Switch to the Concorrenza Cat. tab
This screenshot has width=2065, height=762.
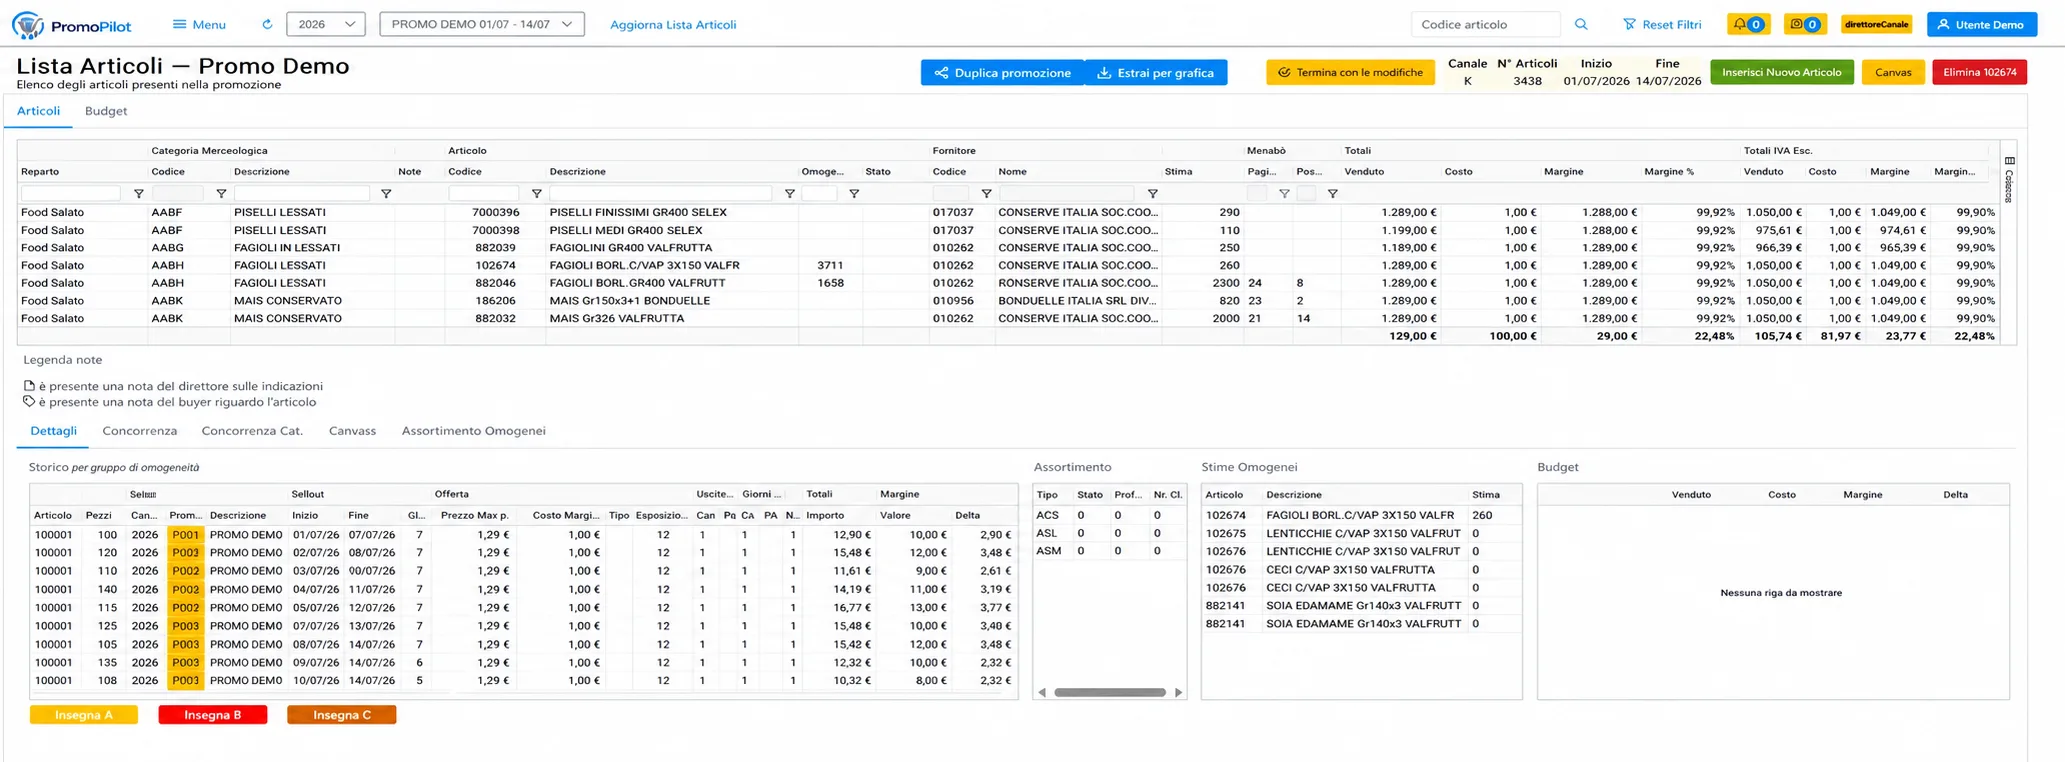point(252,431)
